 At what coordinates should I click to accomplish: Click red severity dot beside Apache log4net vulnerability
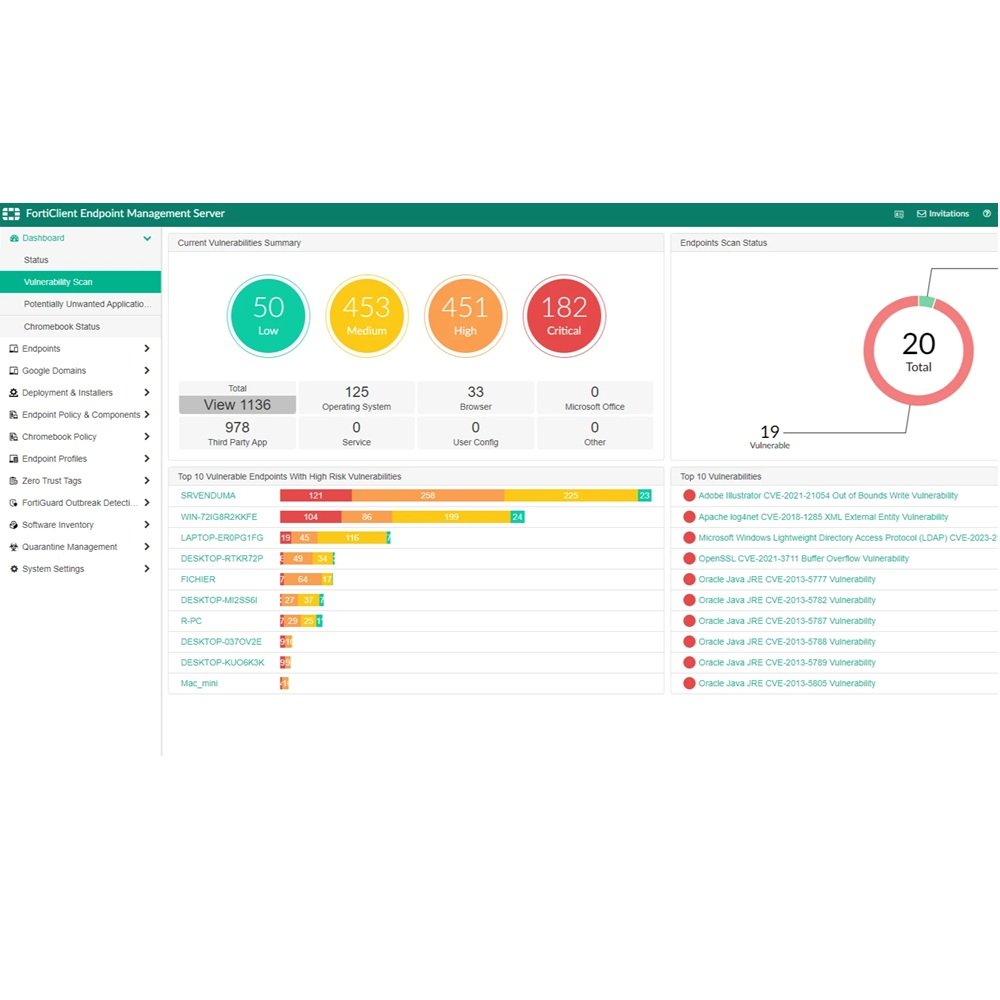(689, 517)
